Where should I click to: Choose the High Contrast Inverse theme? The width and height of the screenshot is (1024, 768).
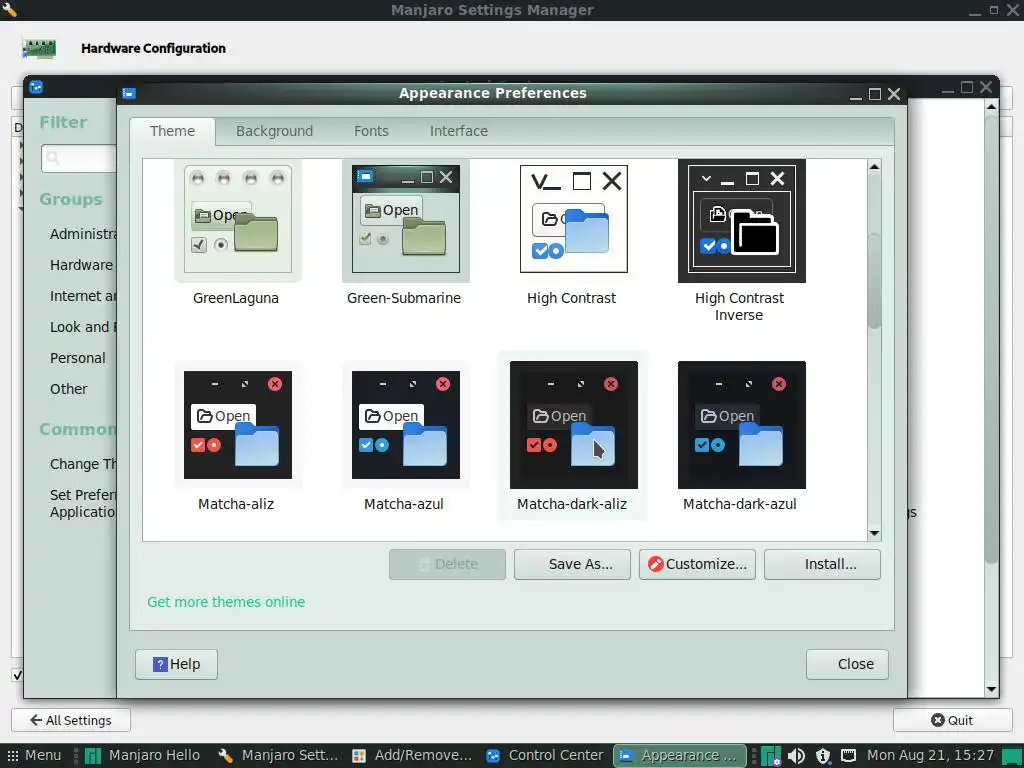[741, 221]
